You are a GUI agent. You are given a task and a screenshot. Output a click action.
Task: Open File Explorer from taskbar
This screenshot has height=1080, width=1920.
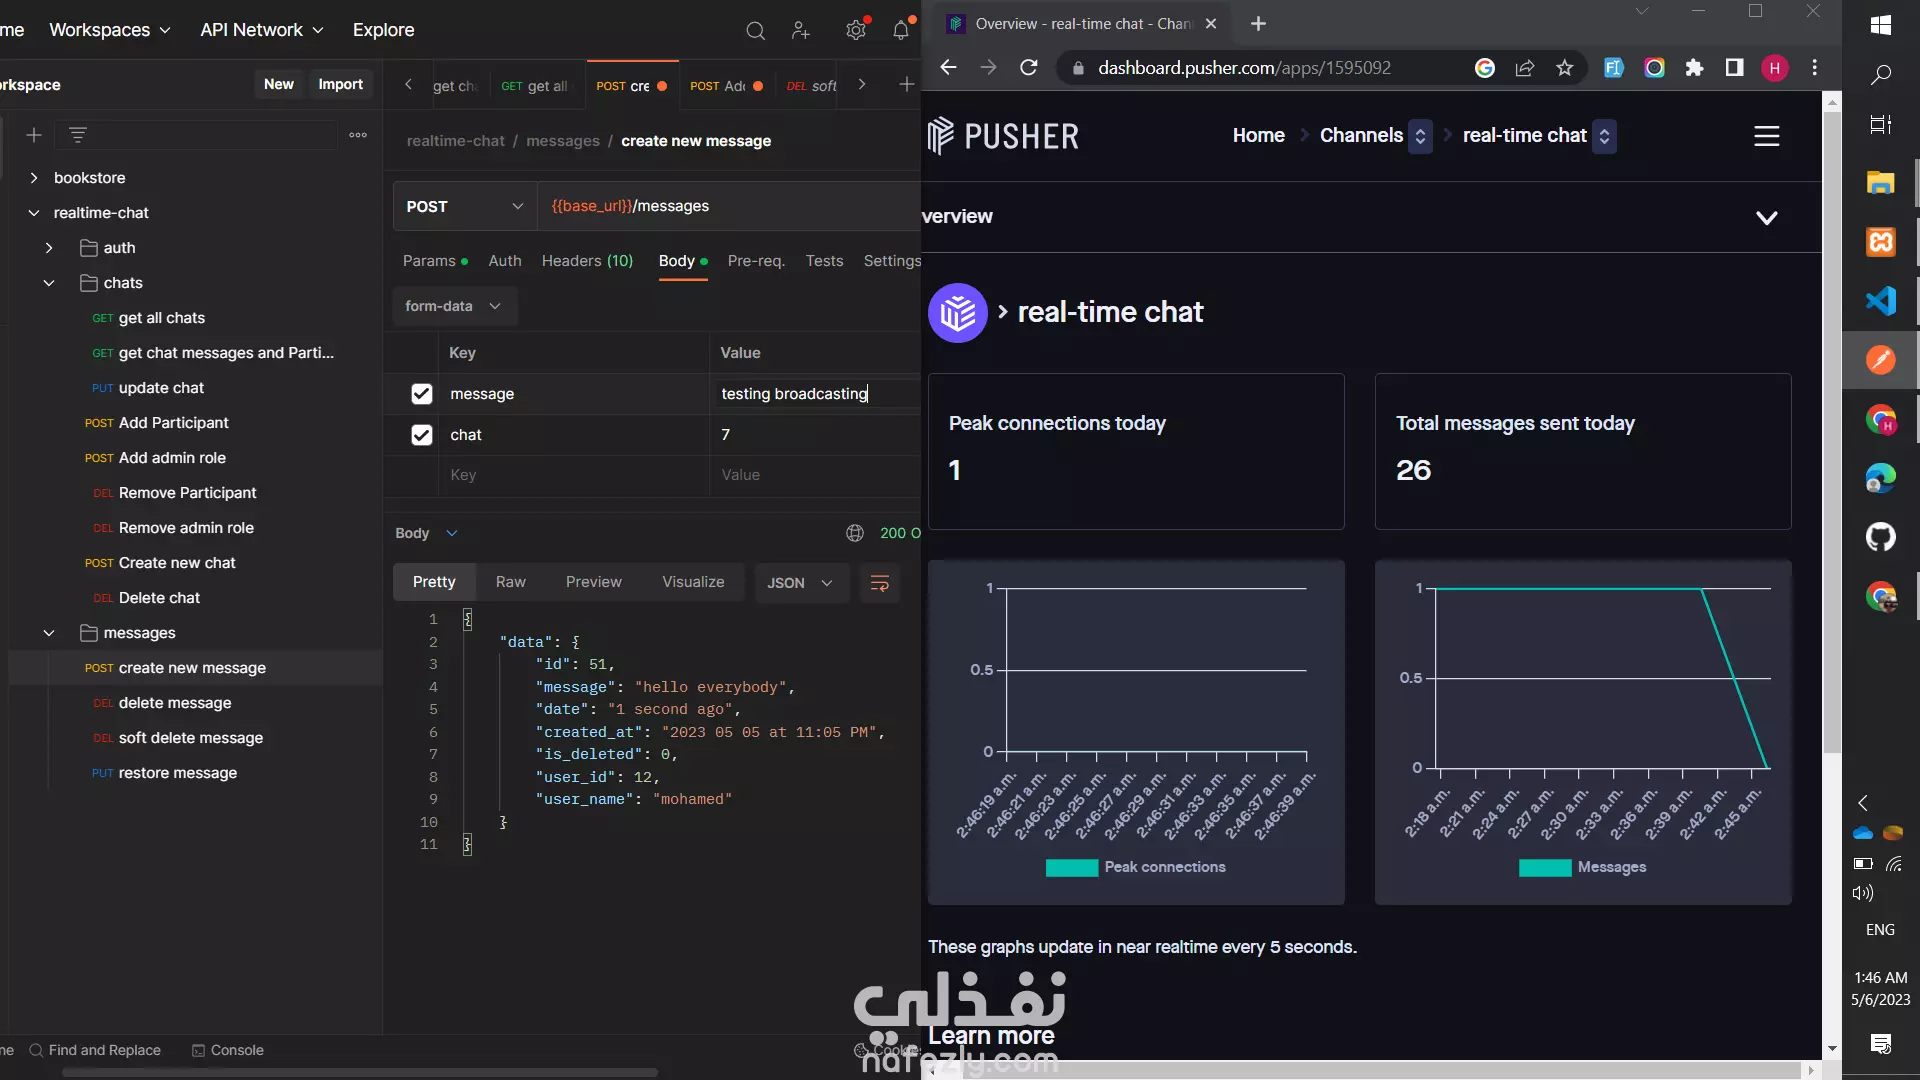pos(1881,183)
